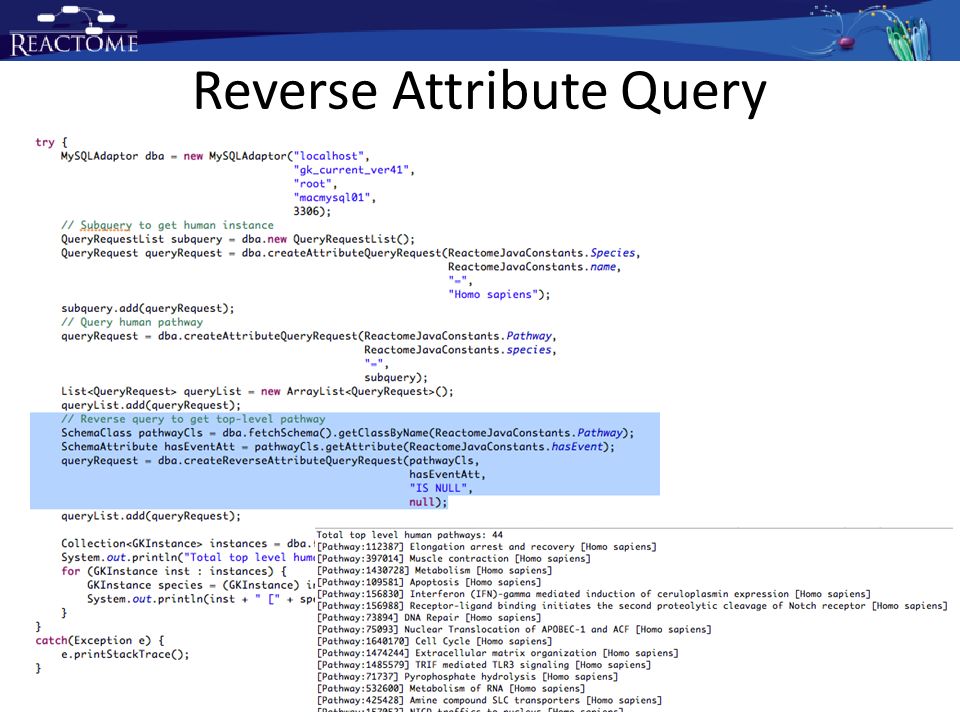Image resolution: width=960 pixels, height=720 pixels.
Task: Click the null); argument line
Action: coord(428,502)
